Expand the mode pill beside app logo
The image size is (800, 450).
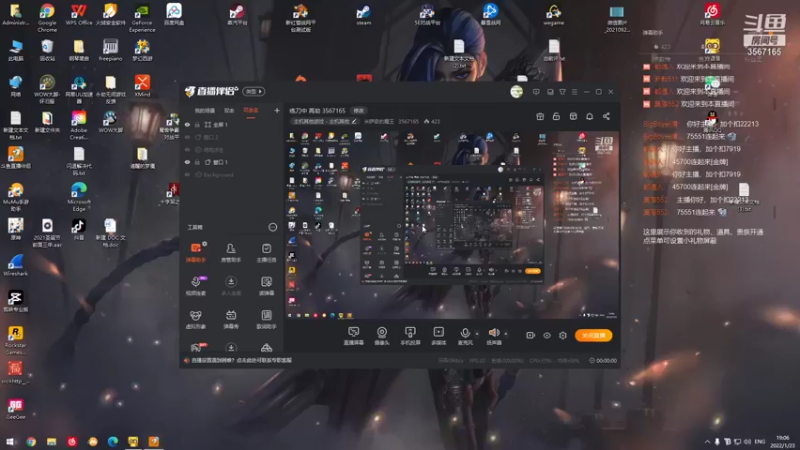click(254, 91)
